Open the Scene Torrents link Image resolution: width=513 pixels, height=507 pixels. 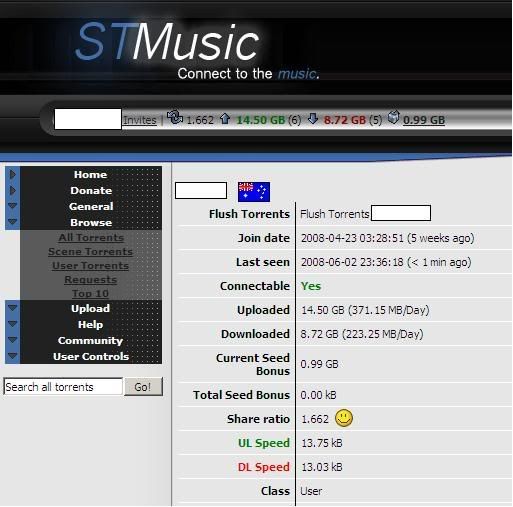point(90,251)
